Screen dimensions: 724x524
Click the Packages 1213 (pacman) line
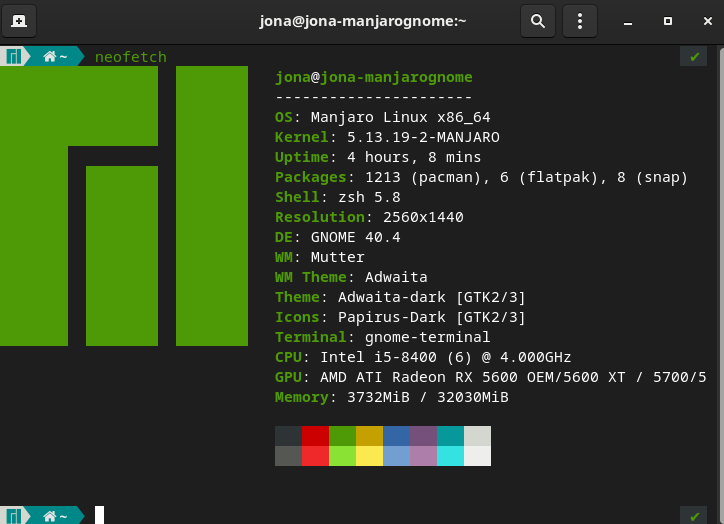click(481, 177)
